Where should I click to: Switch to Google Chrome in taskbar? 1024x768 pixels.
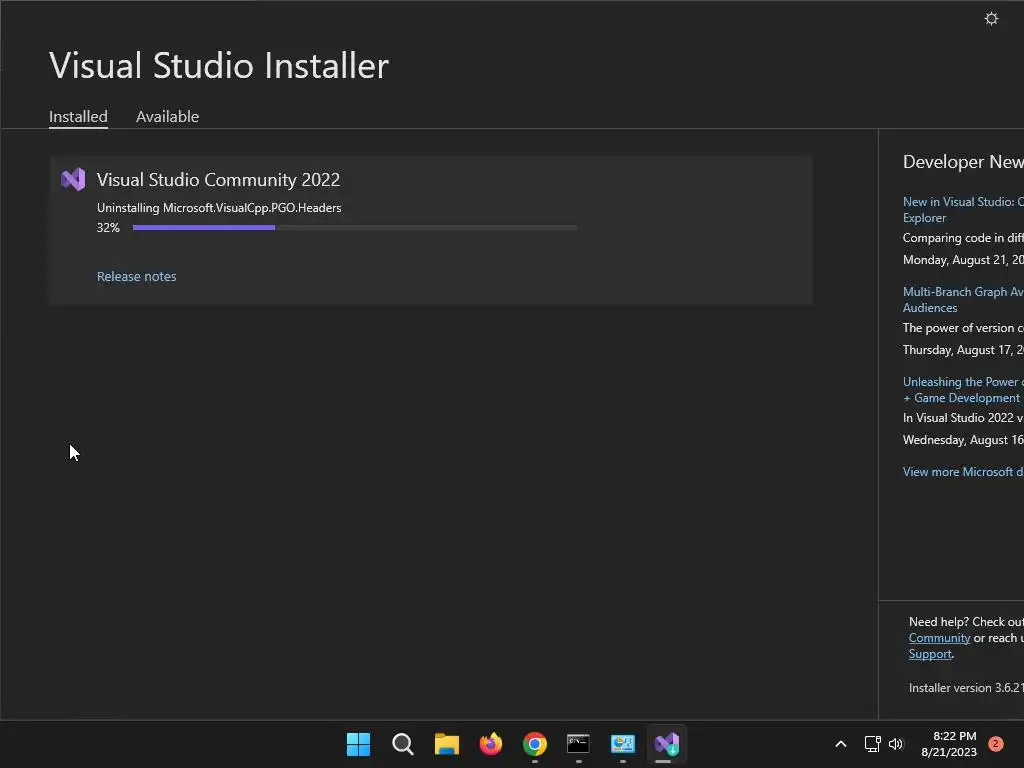pos(534,744)
